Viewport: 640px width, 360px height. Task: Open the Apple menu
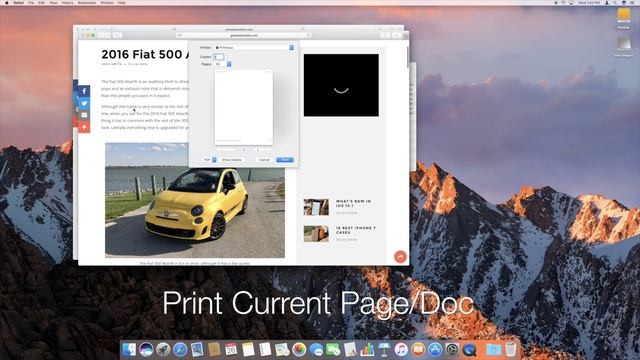point(7,2)
